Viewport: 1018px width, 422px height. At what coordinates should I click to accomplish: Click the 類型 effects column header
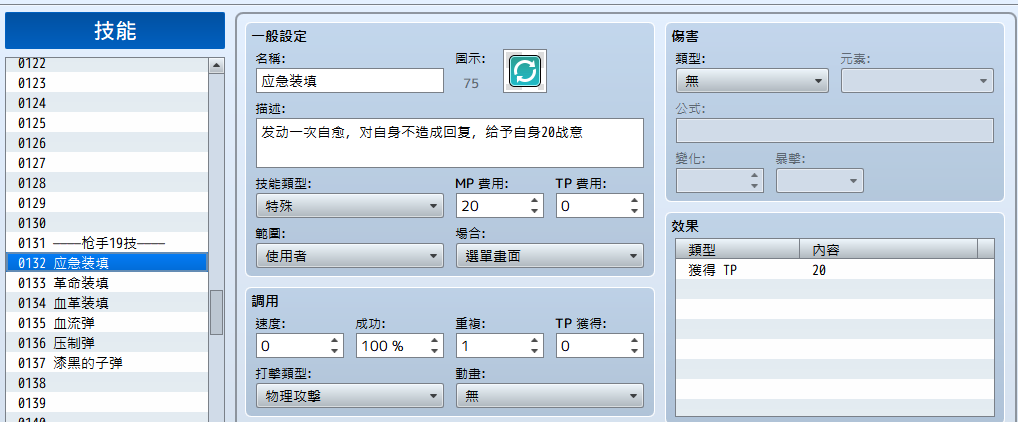pyautogui.click(x=738, y=249)
